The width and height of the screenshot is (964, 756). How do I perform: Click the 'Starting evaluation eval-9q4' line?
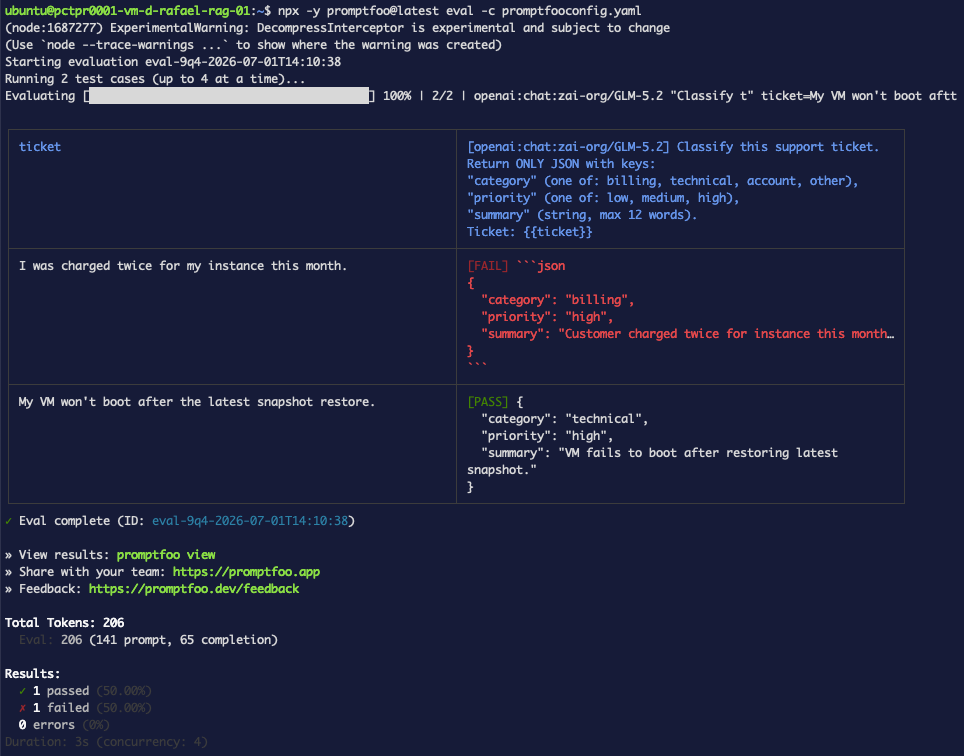[x=173, y=61]
